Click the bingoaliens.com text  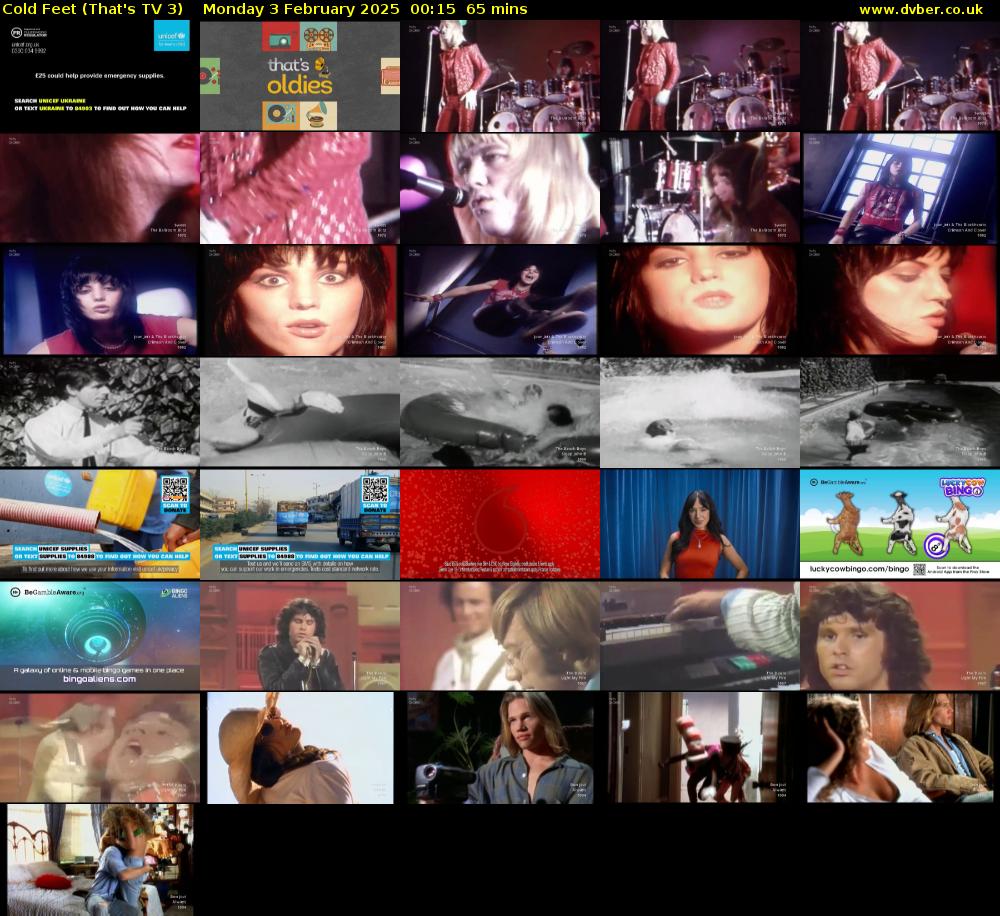[99, 679]
